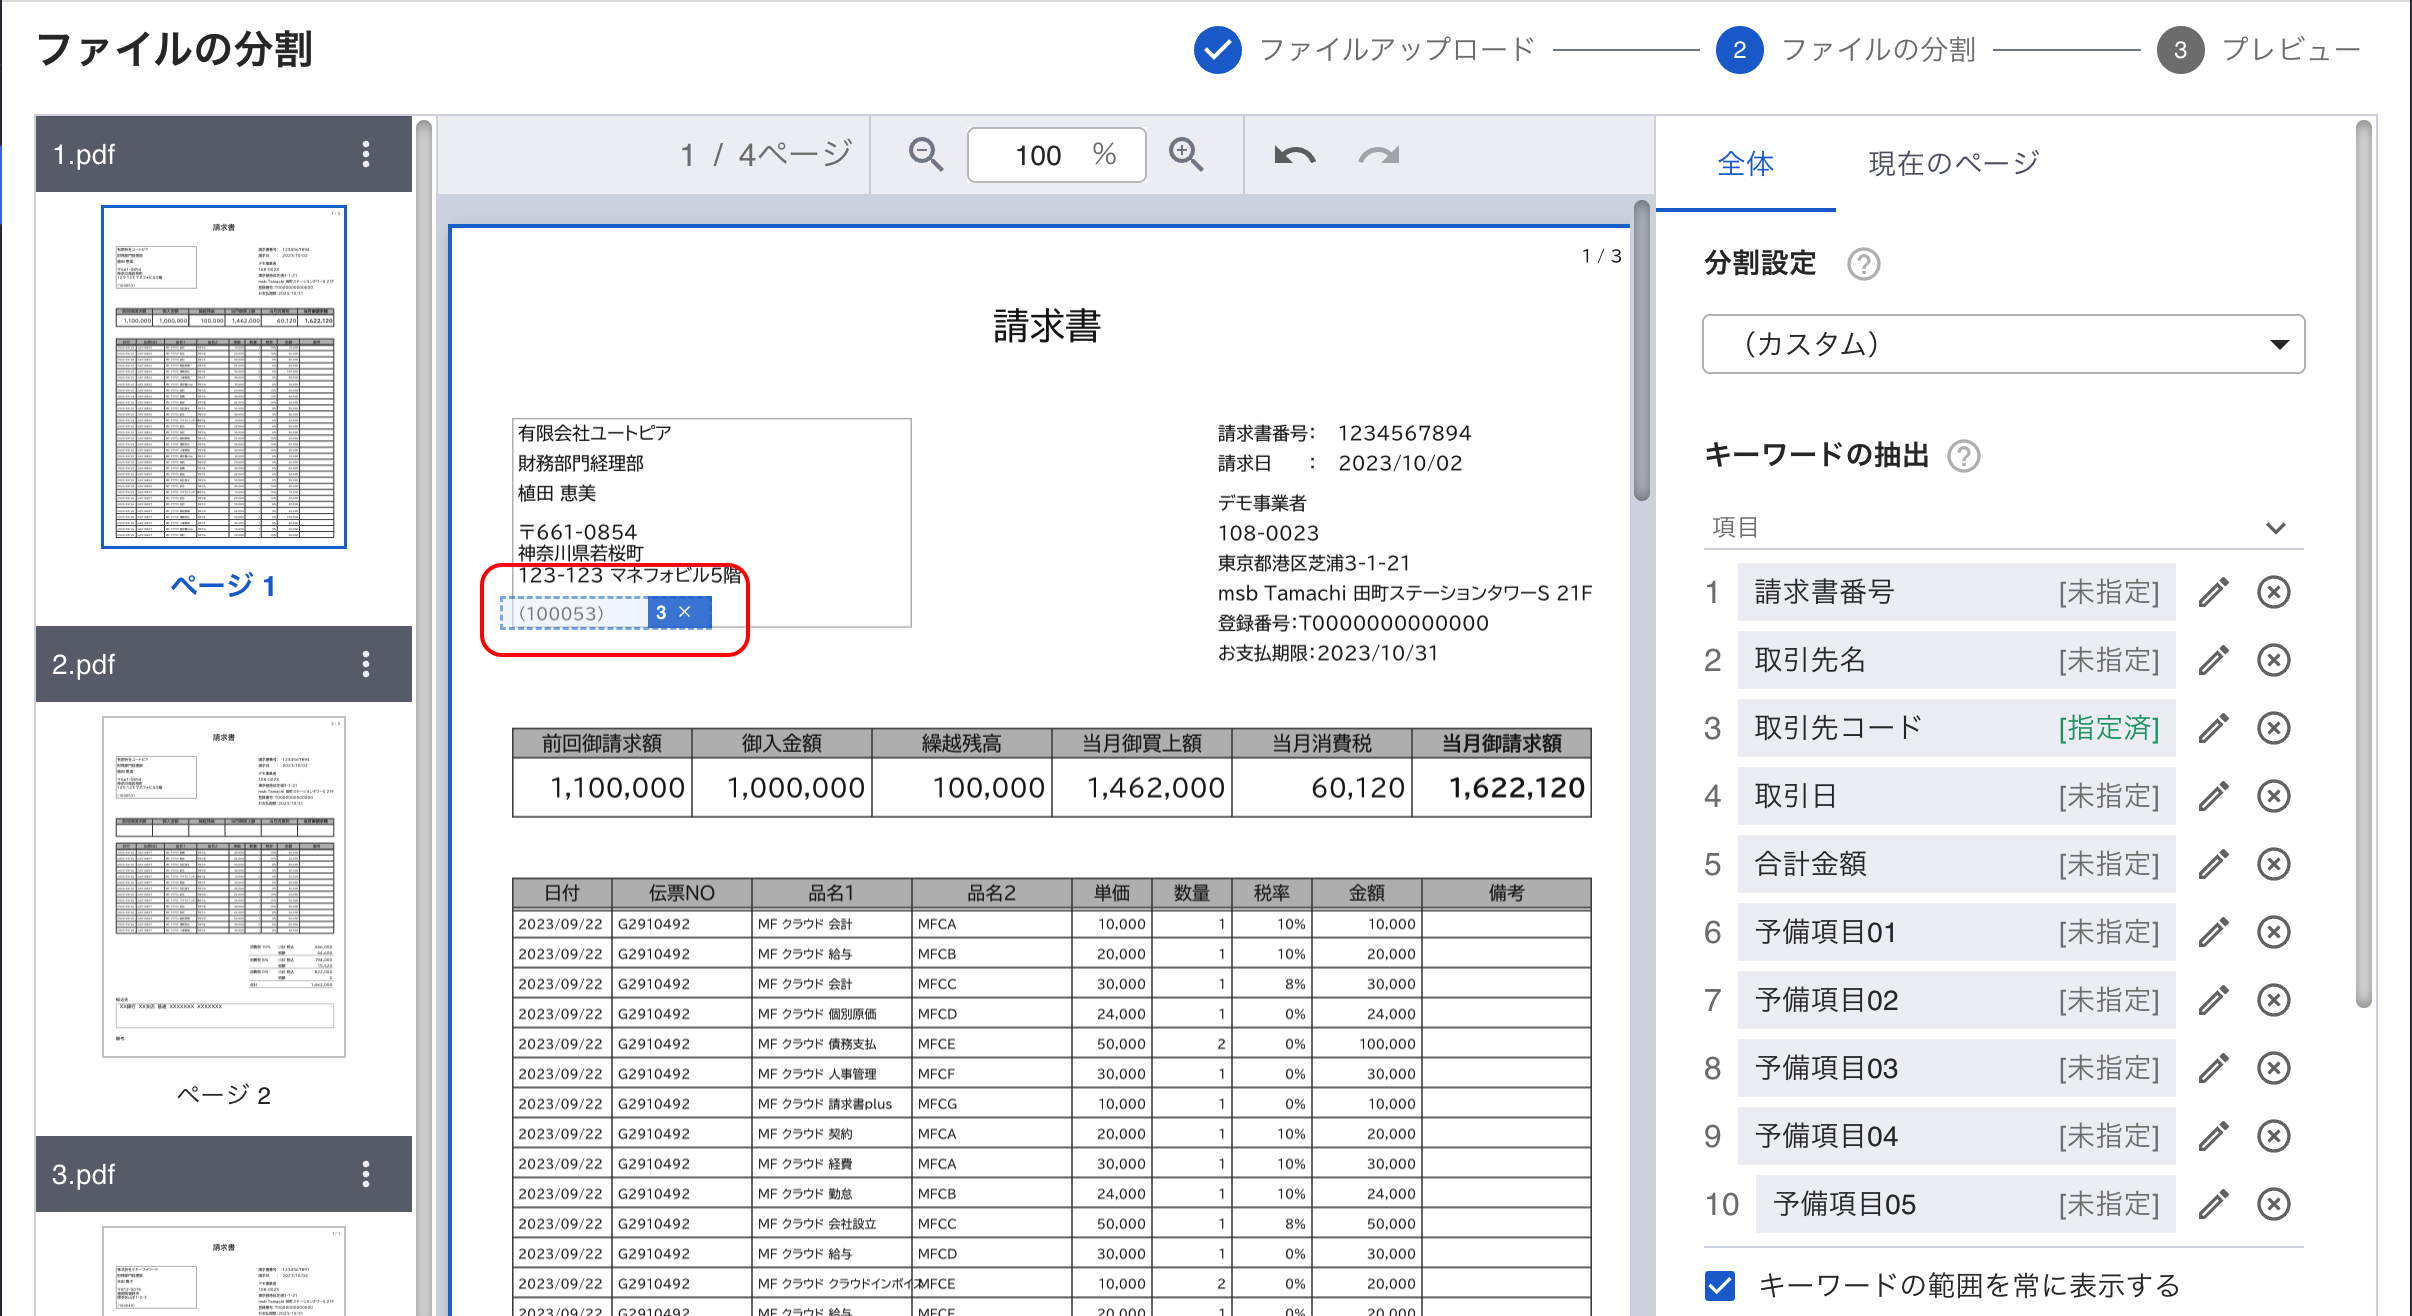Click the zoom out magnifier icon
Viewport: 2412px width, 1316px height.
tap(925, 155)
